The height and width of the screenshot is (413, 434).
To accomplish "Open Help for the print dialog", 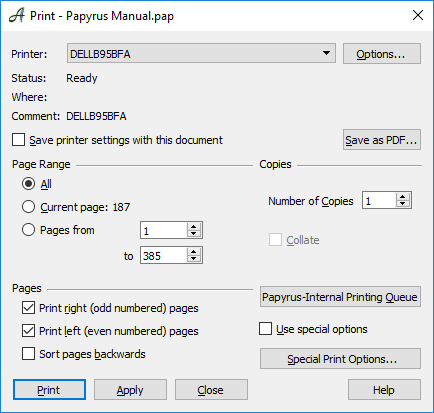I will point(384,389).
